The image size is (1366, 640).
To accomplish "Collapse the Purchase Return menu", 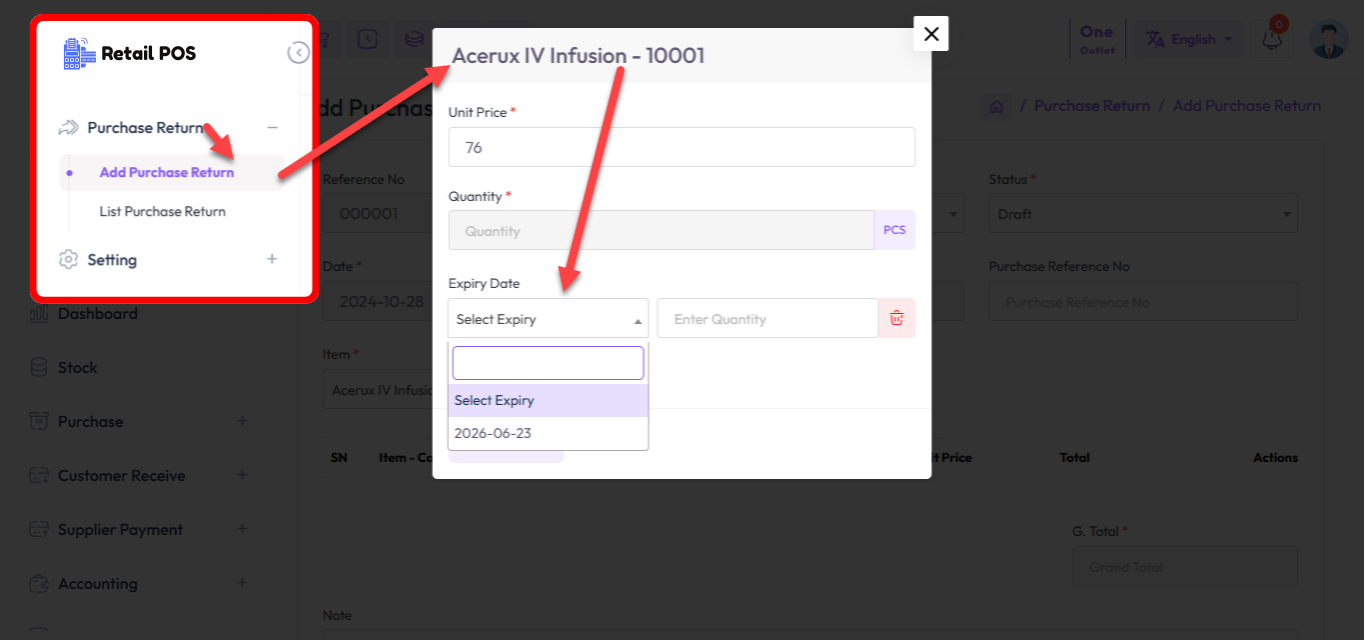I will (x=272, y=128).
